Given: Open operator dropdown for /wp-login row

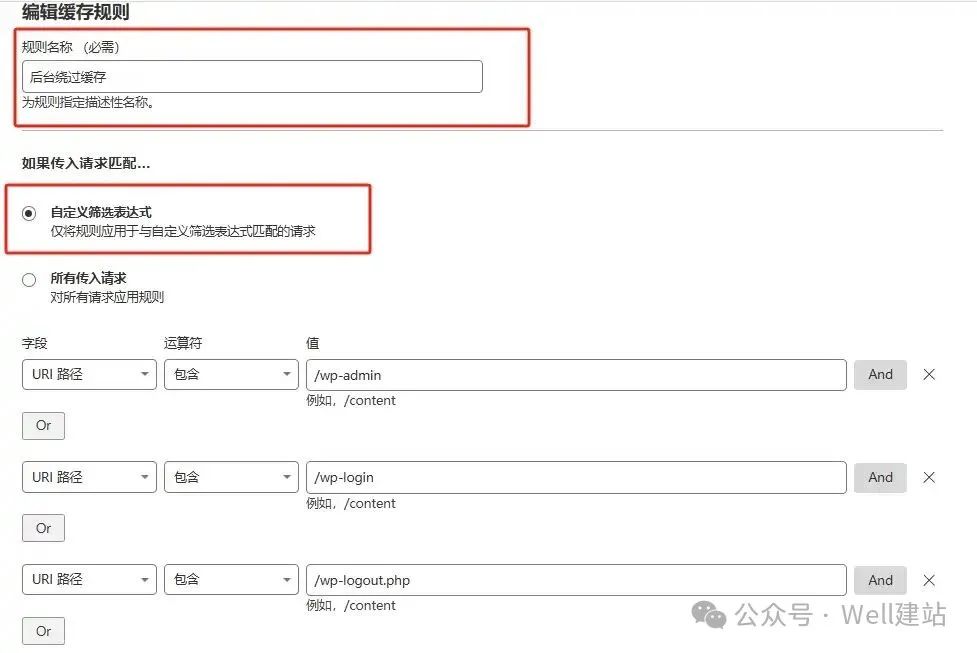Looking at the screenshot, I should tap(231, 477).
